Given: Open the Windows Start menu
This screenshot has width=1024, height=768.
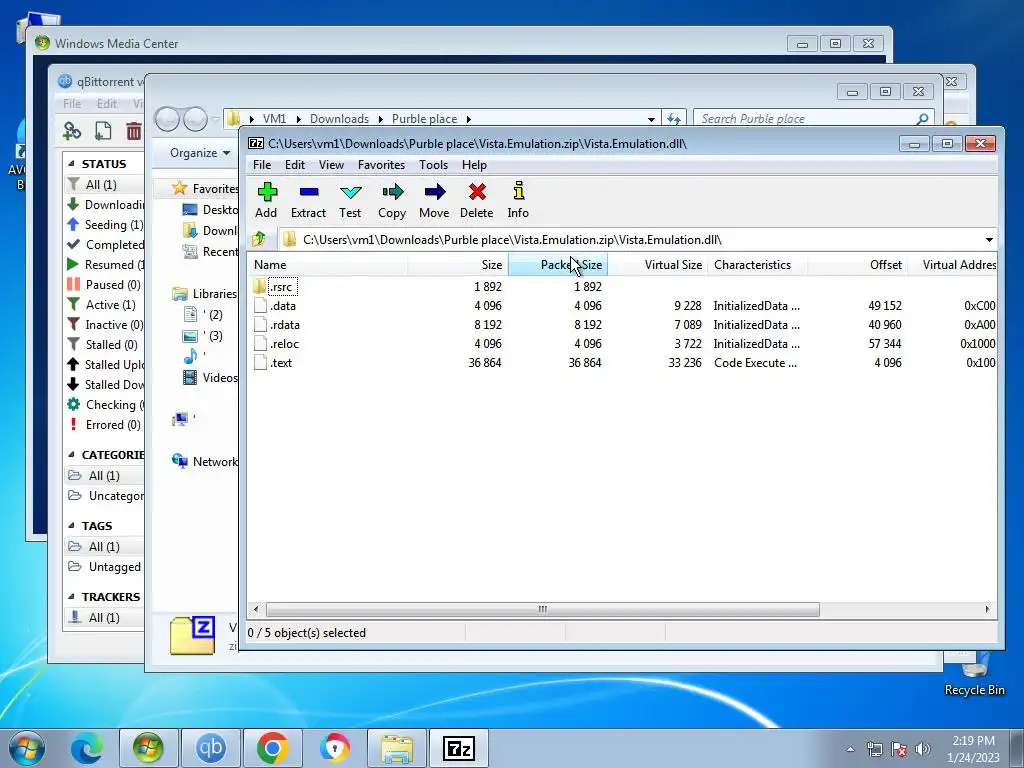Looking at the screenshot, I should click(27, 748).
